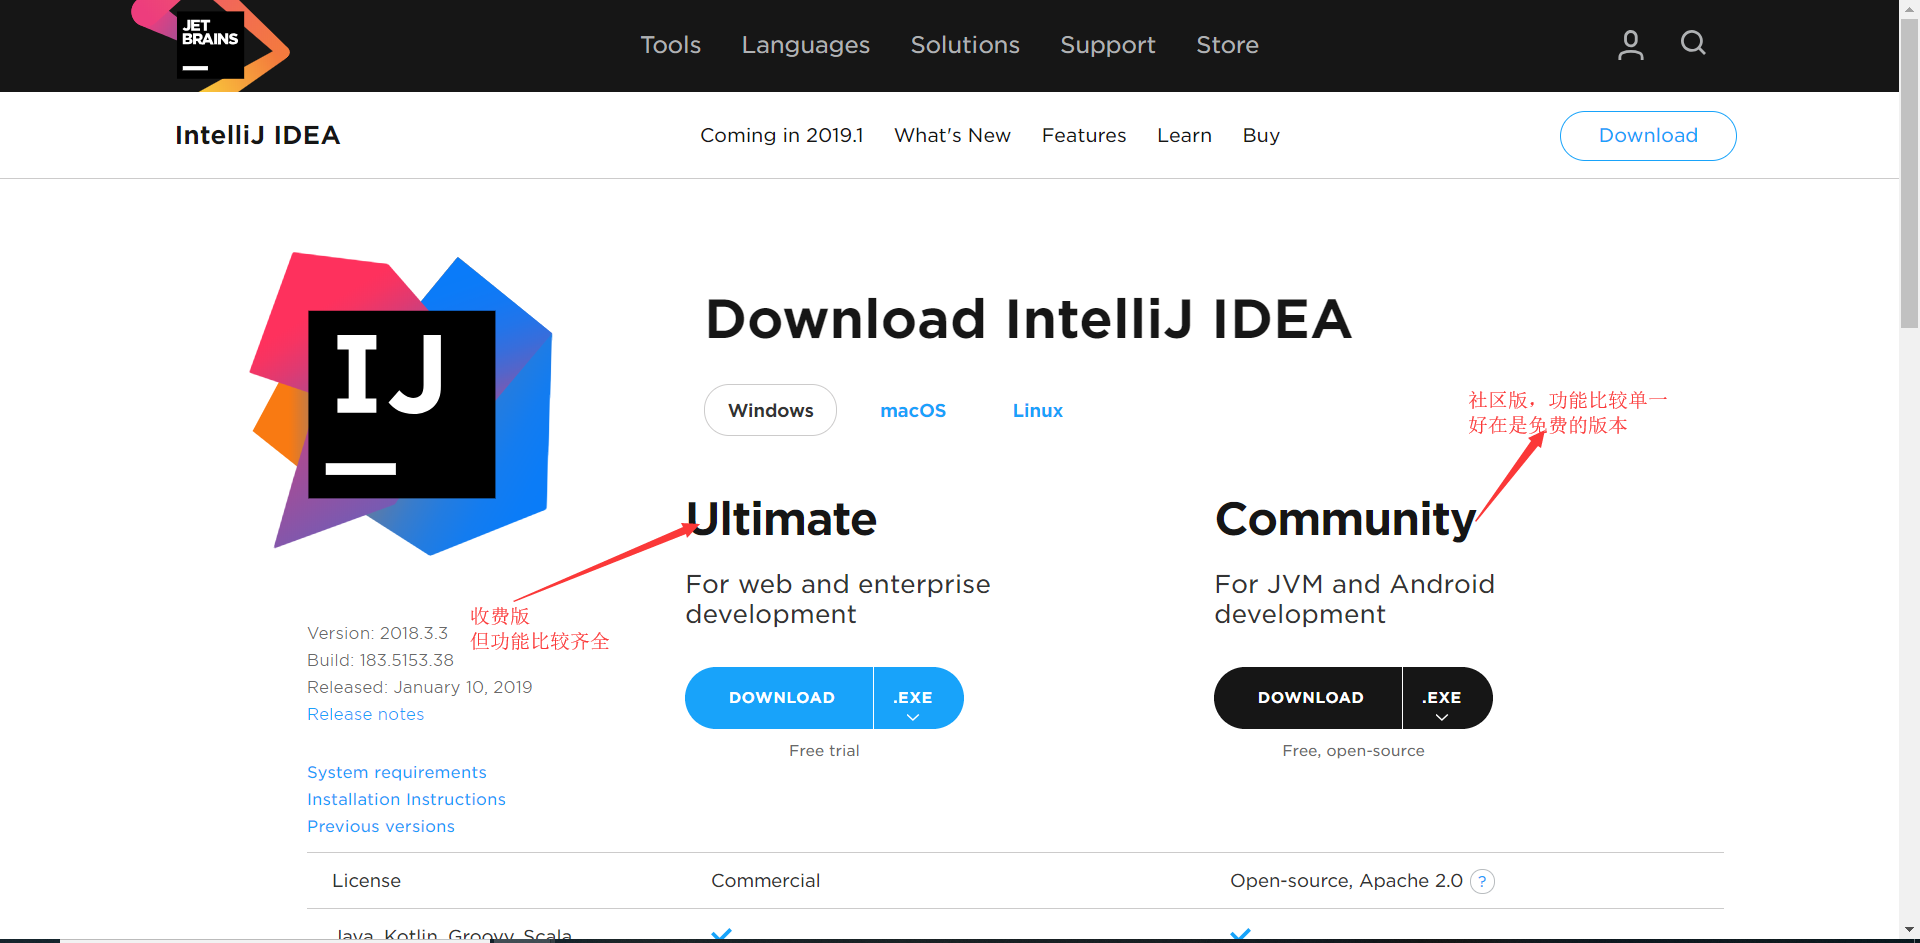The width and height of the screenshot is (1920, 943).
Task: Expand the Community .EXE format dropdown
Action: tap(1447, 698)
